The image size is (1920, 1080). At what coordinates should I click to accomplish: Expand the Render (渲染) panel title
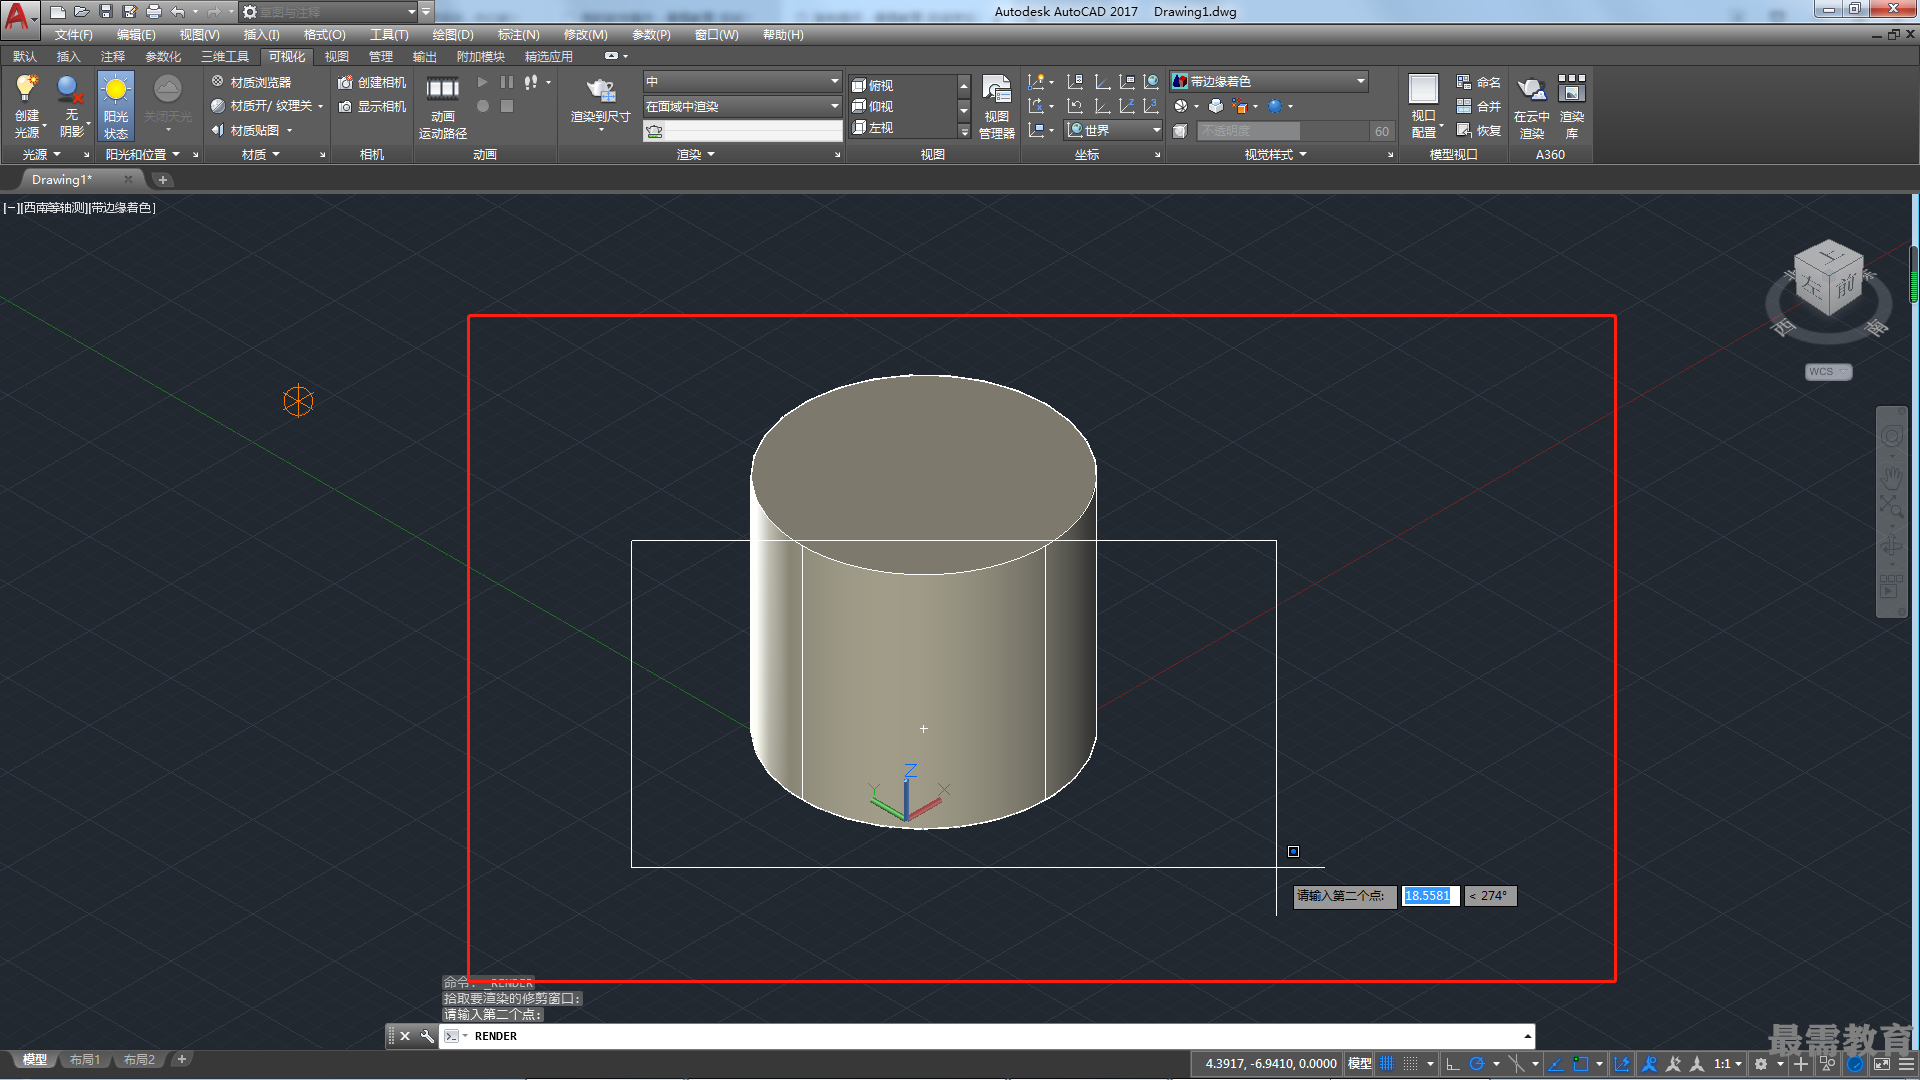(x=696, y=154)
